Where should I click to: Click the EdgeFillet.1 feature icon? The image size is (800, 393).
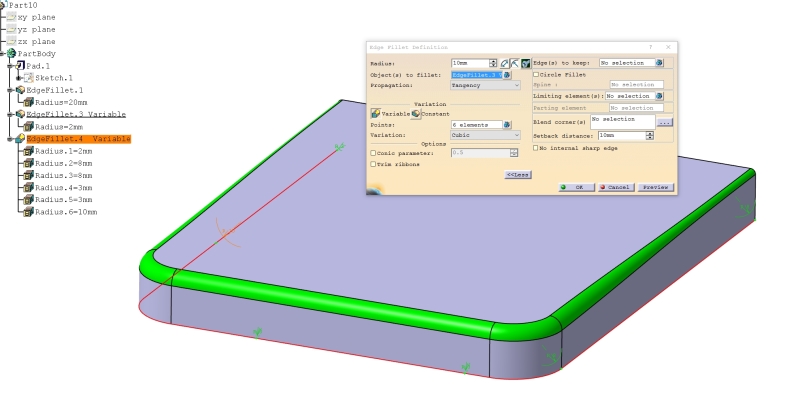tap(20, 90)
